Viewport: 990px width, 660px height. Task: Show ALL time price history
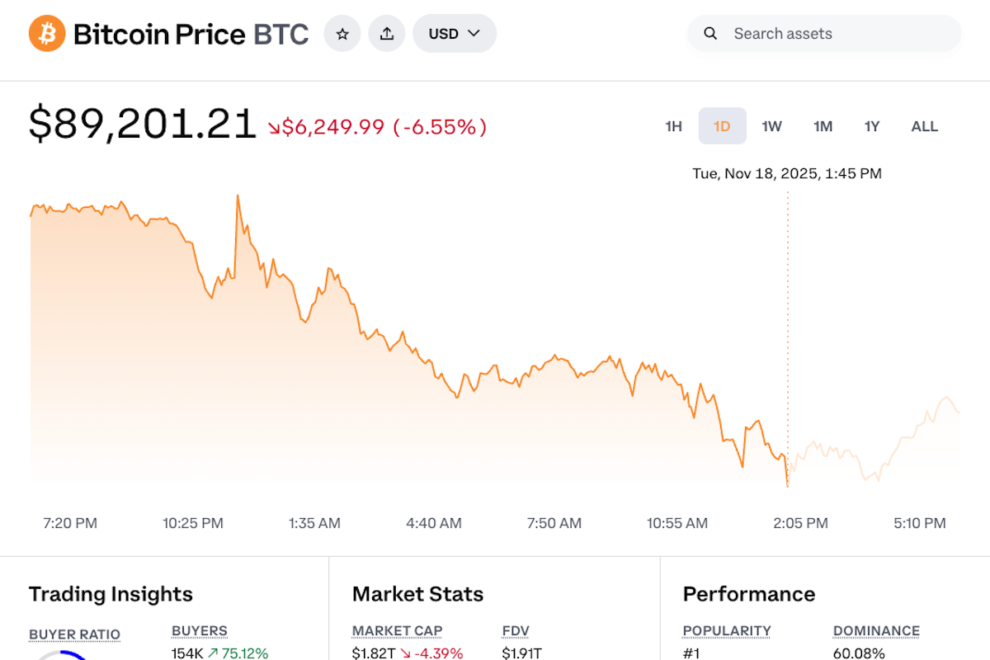pos(924,126)
